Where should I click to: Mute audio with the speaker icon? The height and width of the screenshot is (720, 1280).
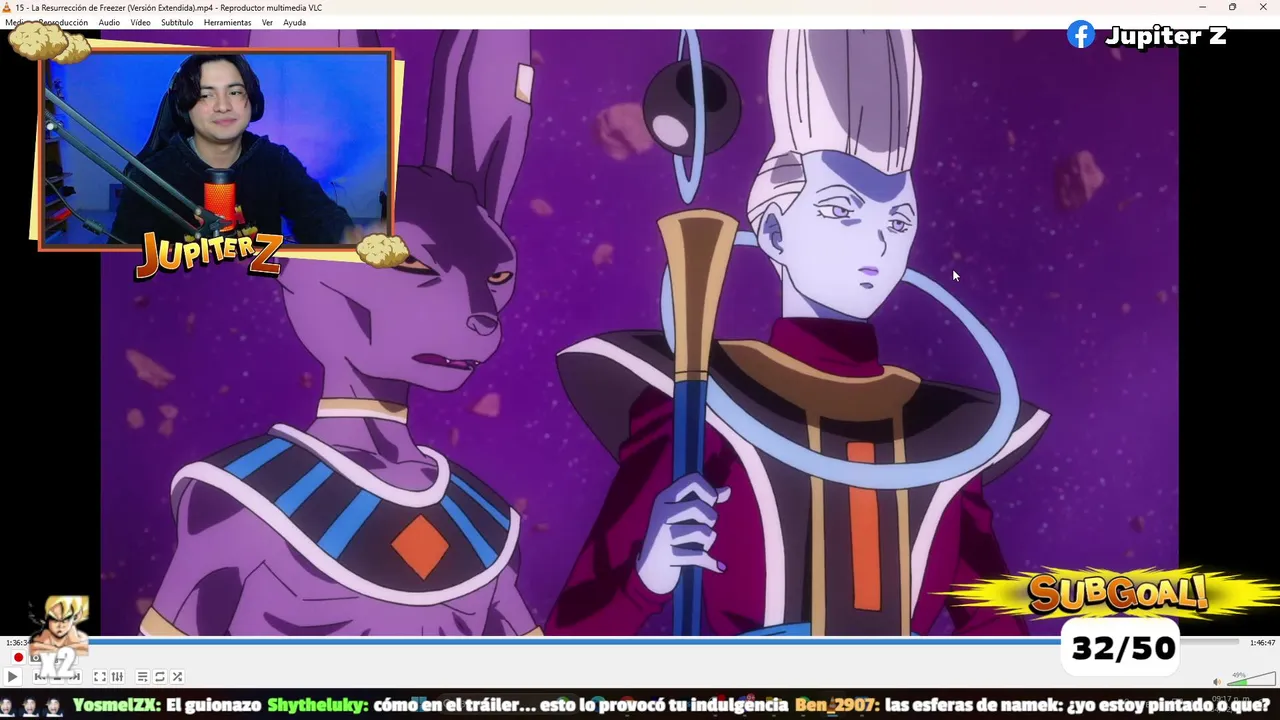tap(1217, 682)
